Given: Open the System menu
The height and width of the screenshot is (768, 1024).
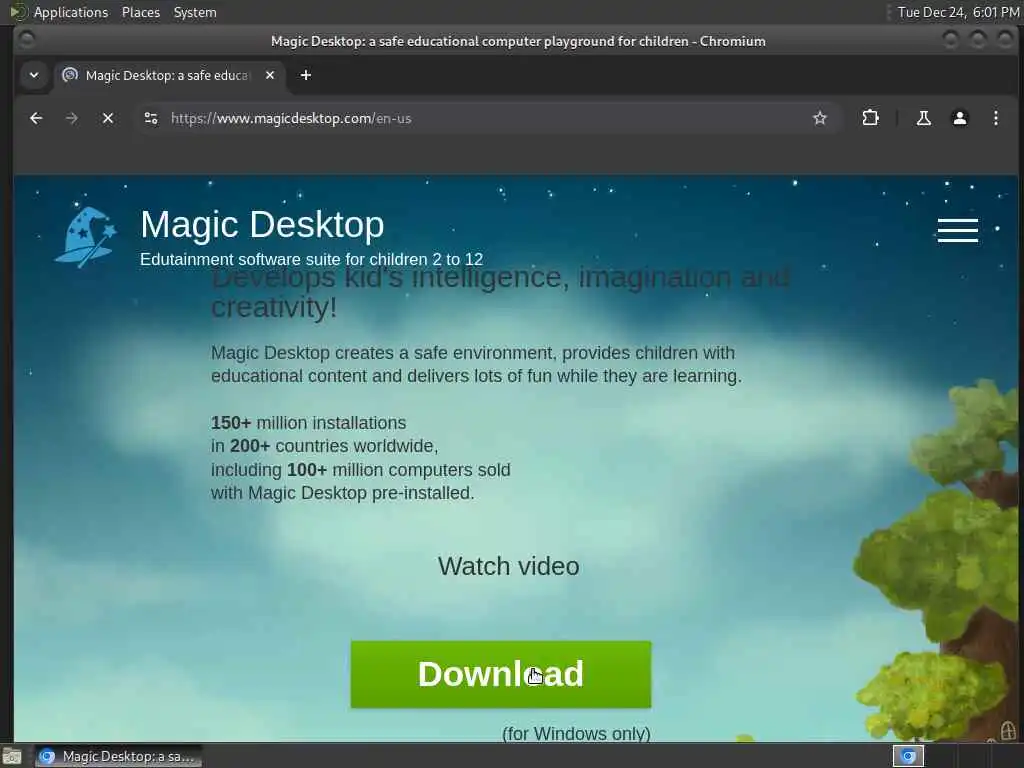Looking at the screenshot, I should [195, 12].
